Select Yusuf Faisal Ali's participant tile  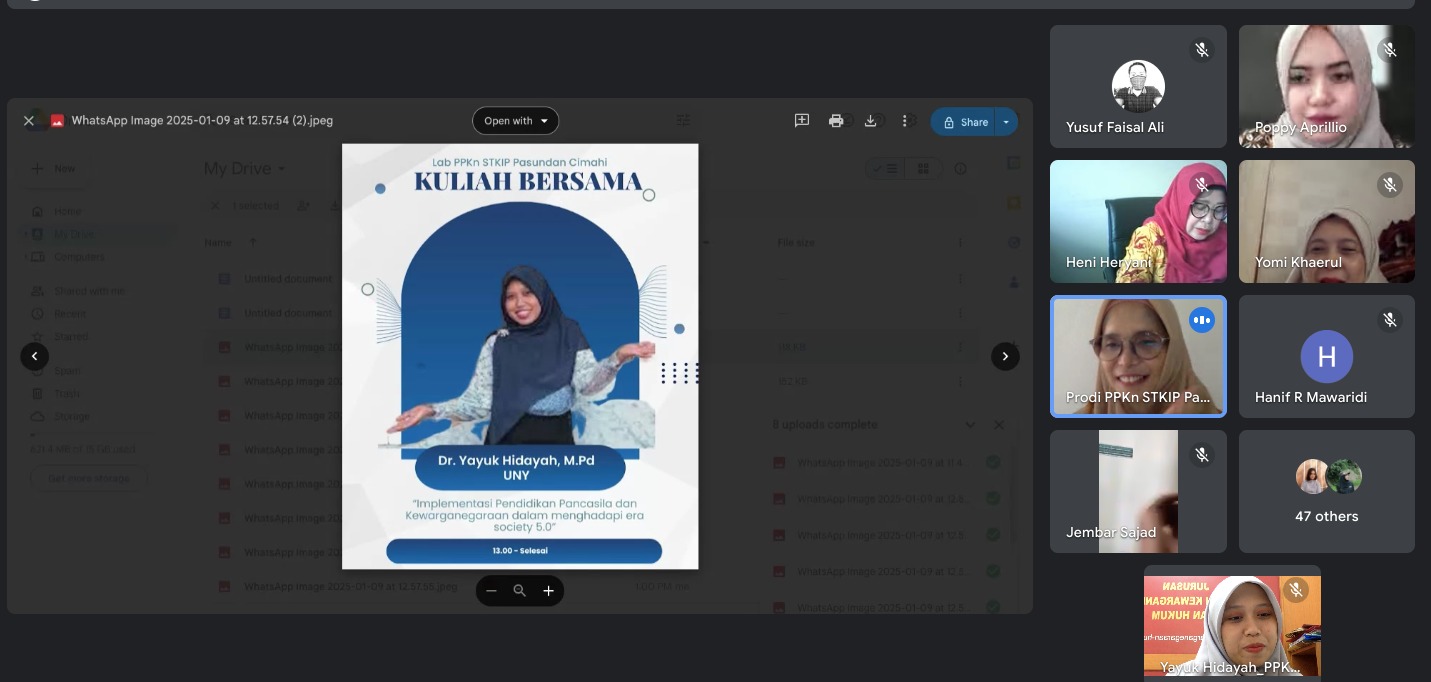click(x=1138, y=87)
